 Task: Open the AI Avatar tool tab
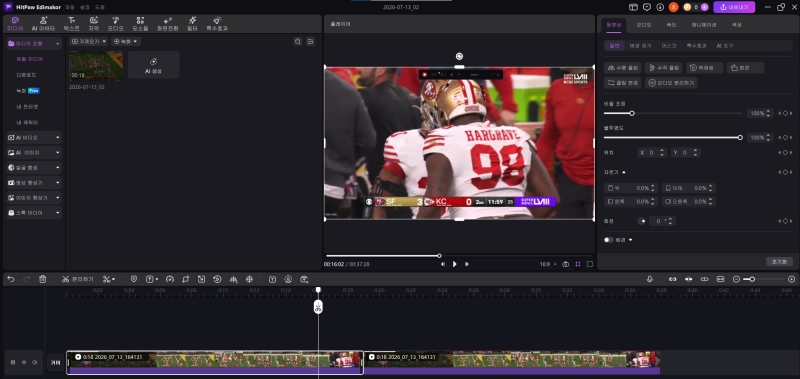pos(43,23)
